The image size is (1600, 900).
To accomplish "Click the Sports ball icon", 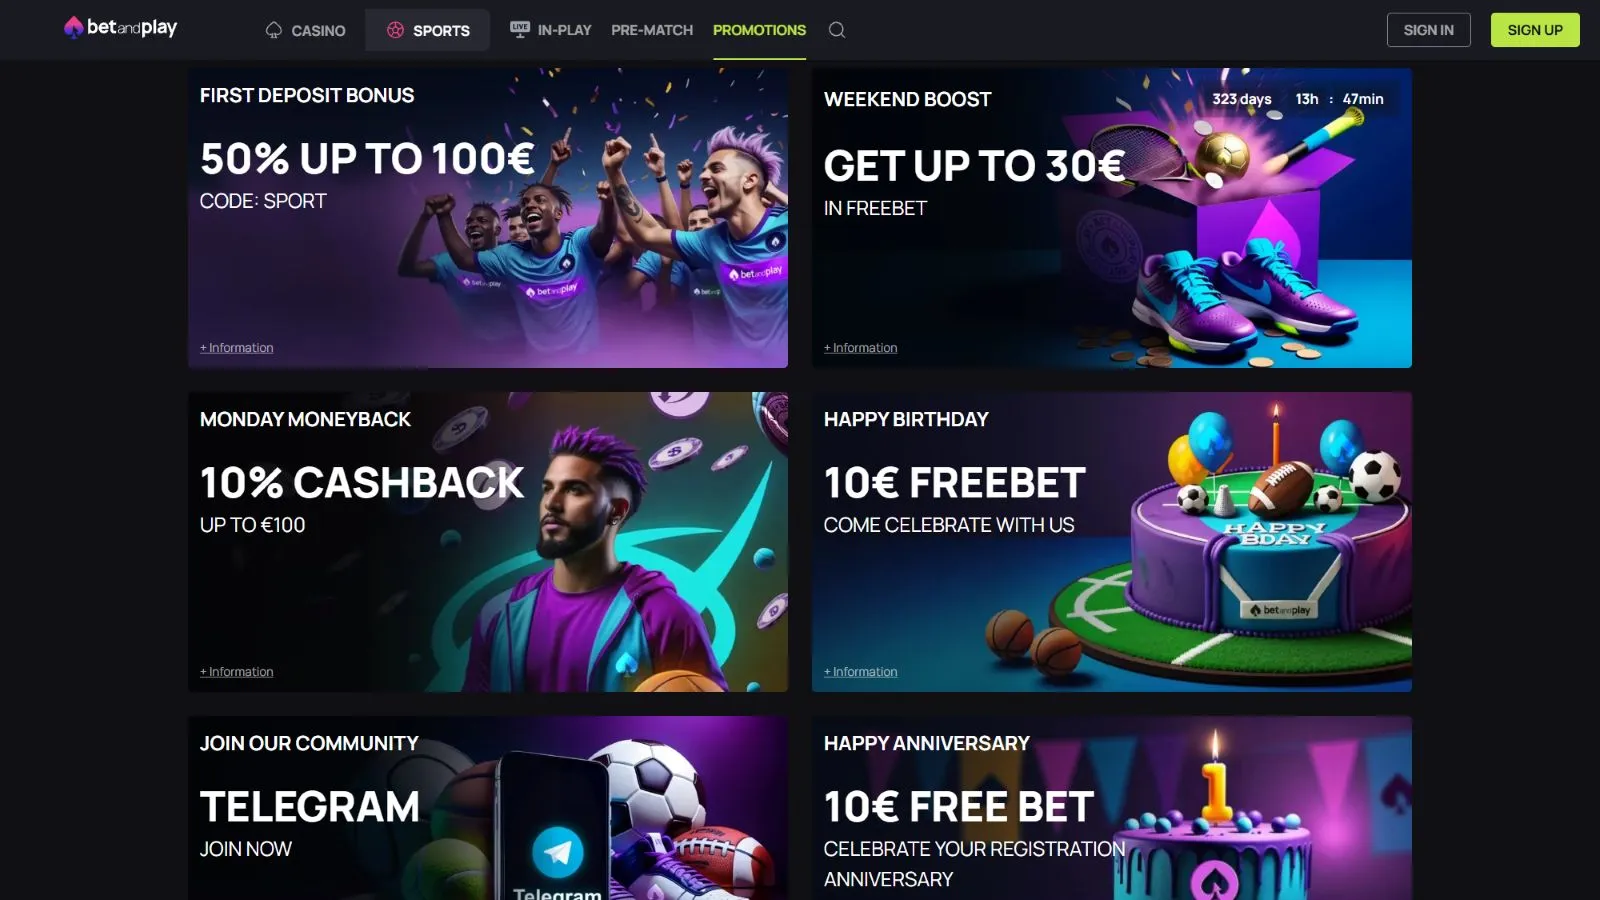I will [395, 30].
